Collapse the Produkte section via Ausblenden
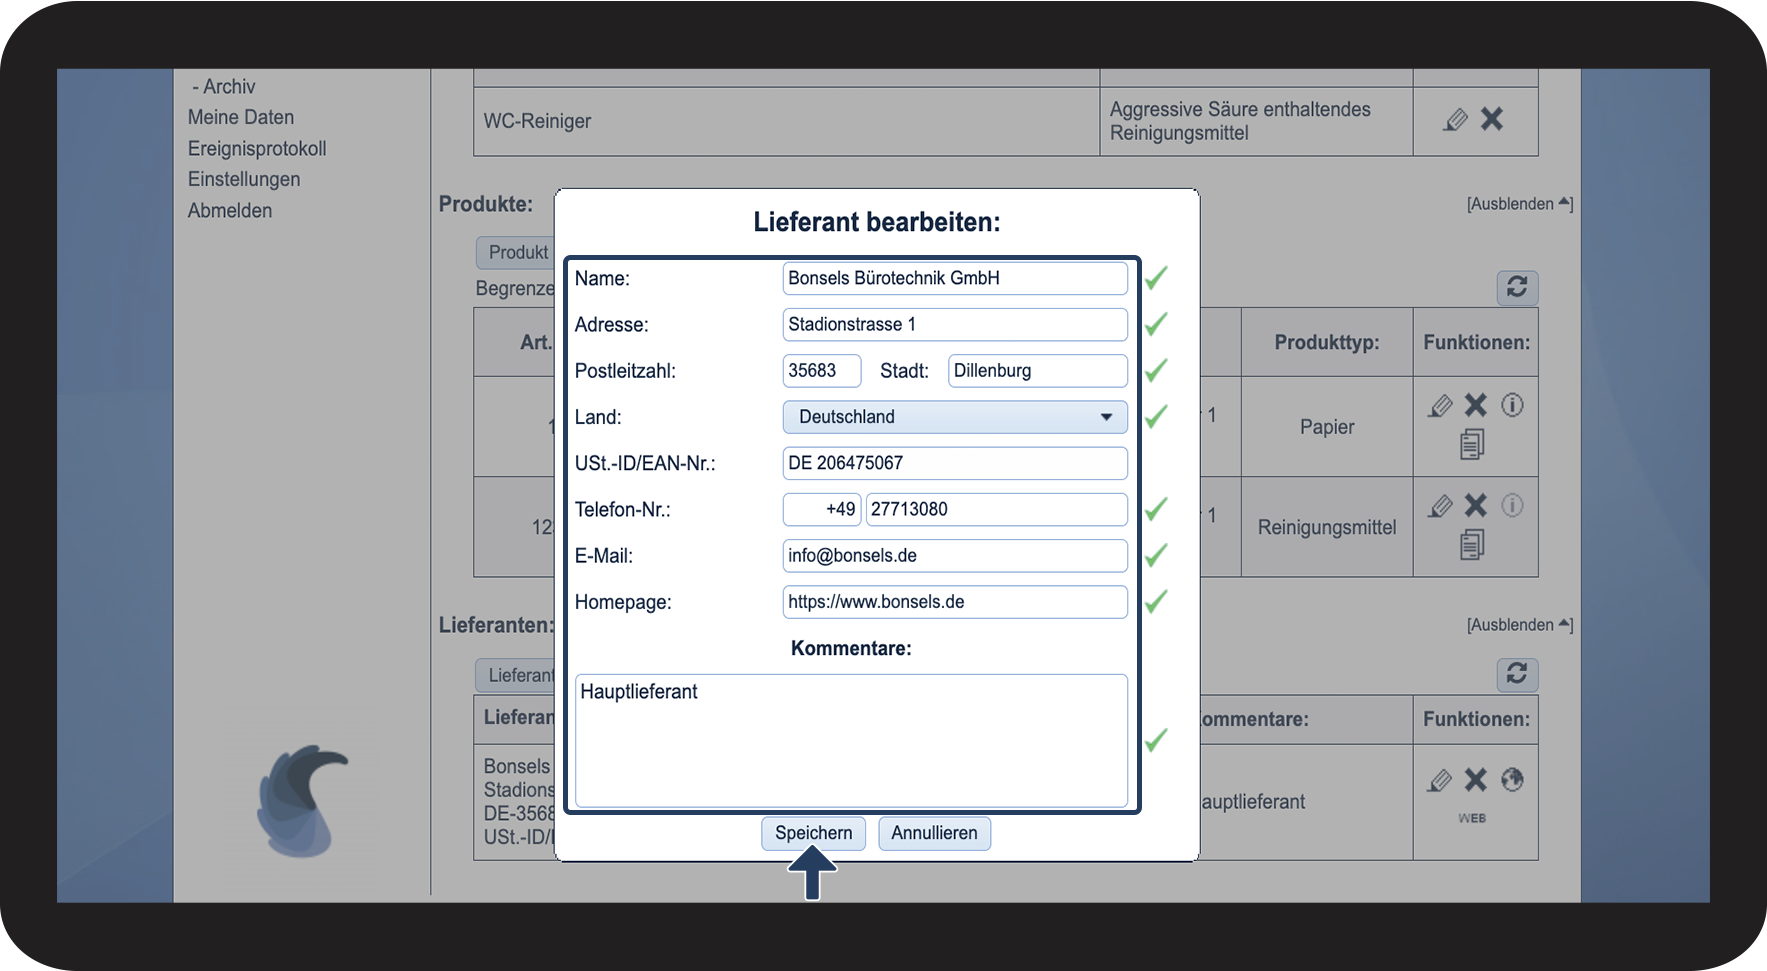 click(1519, 204)
